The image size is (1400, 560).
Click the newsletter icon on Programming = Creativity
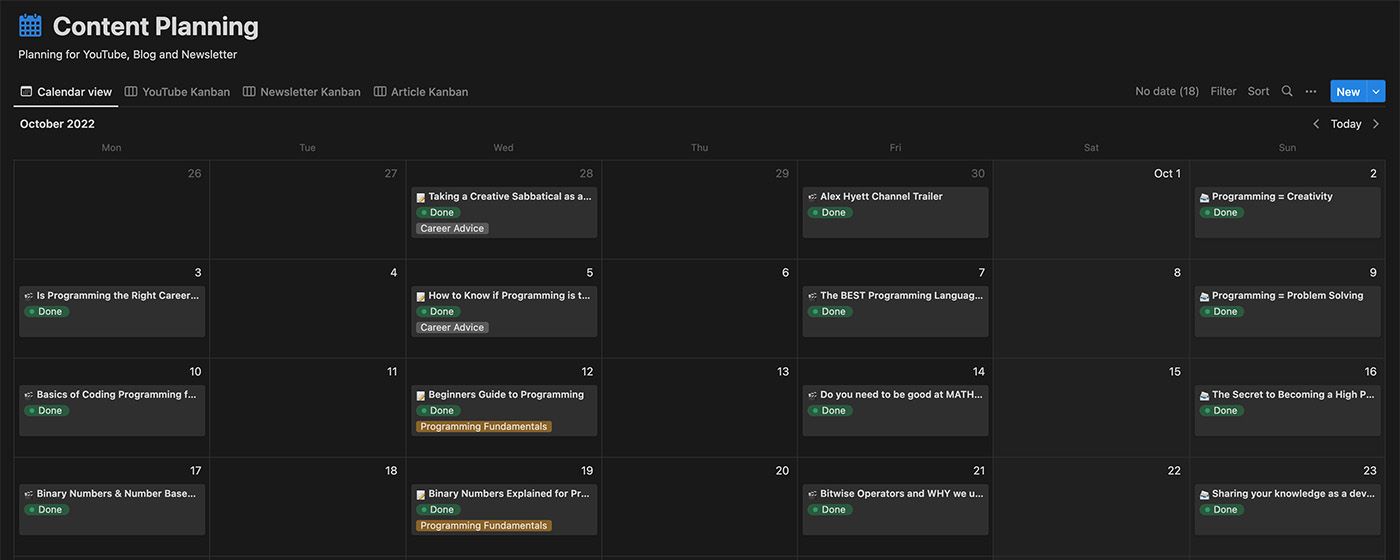point(1205,197)
